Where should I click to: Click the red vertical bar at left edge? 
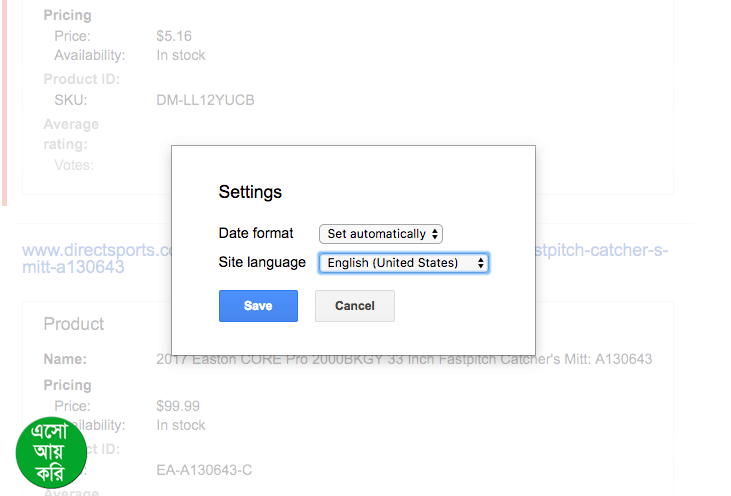[5, 100]
